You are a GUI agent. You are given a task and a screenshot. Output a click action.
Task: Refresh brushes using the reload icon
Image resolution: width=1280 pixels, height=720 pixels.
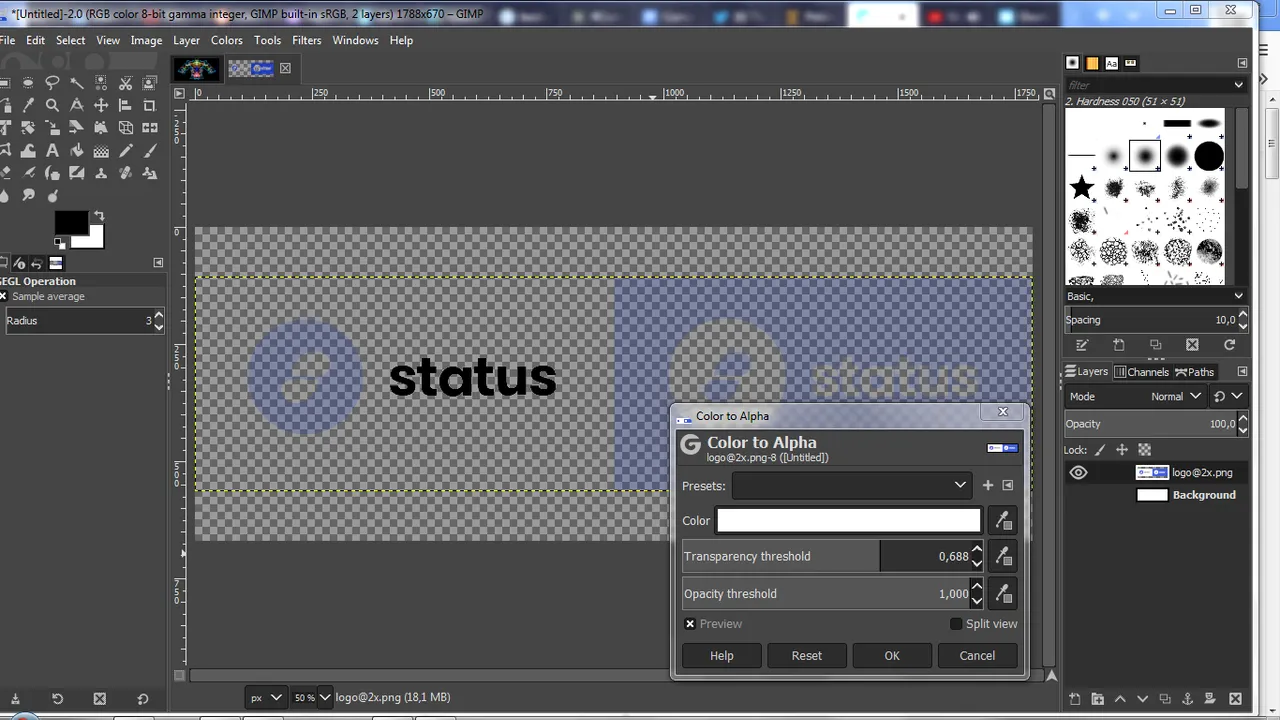pos(1229,345)
